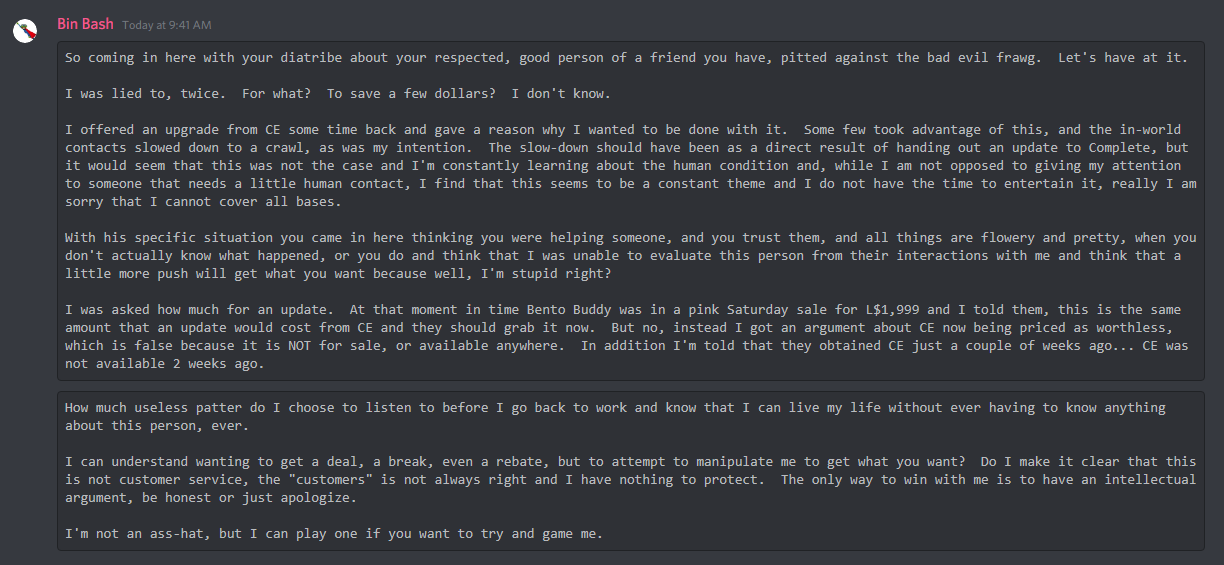Click the line "I'm not an ass-hat"
Screen dimensions: 1224x565
(x=334, y=534)
